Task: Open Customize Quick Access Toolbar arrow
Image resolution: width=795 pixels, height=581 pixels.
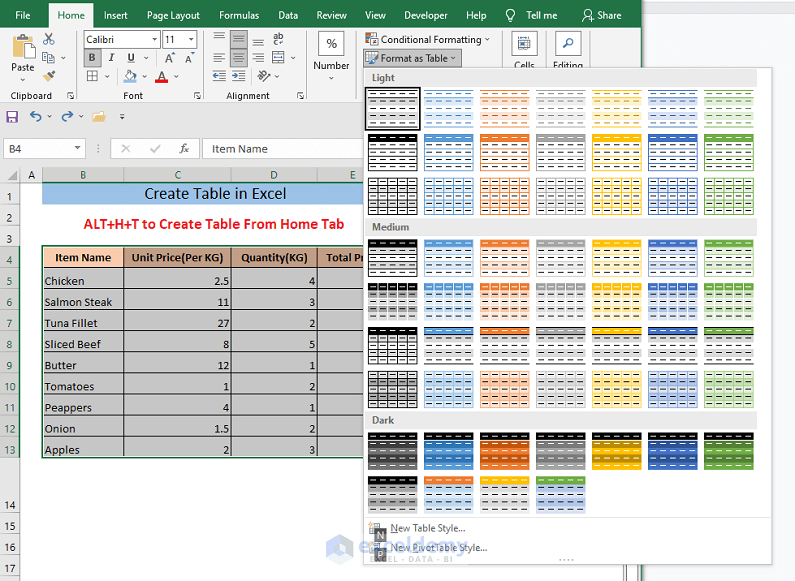Action: [122, 117]
